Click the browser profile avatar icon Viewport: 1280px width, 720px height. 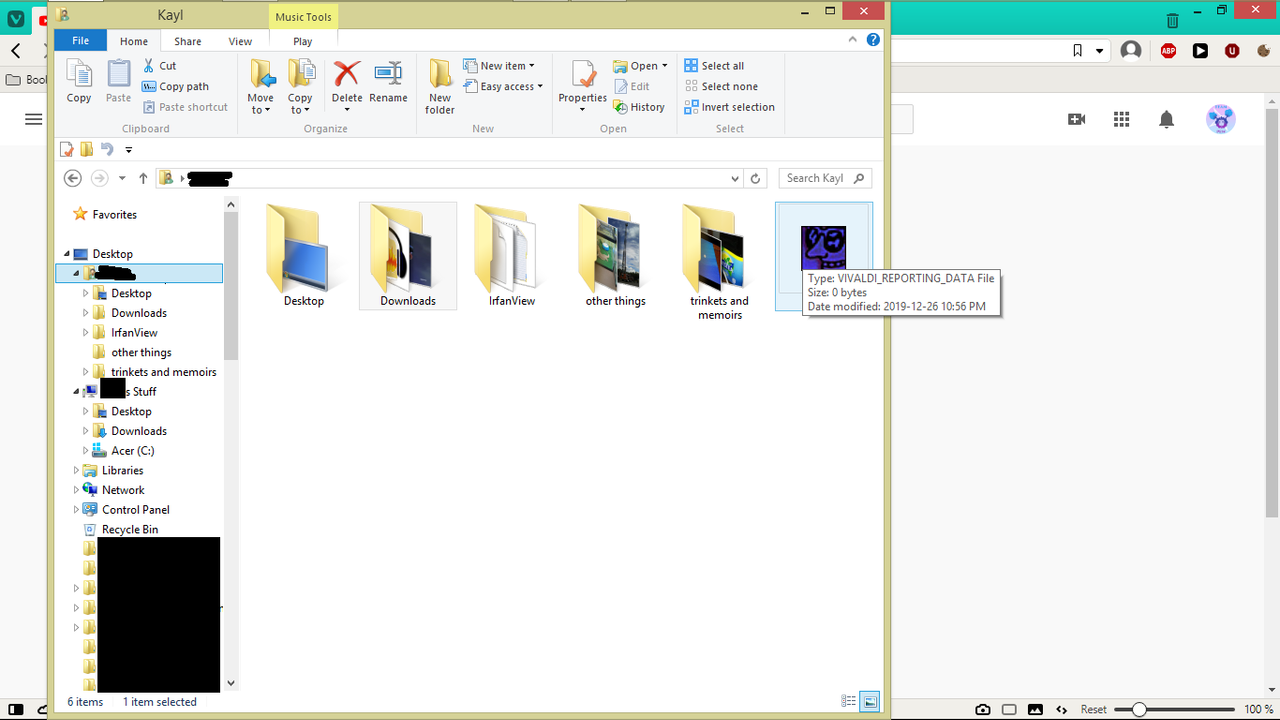(1131, 50)
